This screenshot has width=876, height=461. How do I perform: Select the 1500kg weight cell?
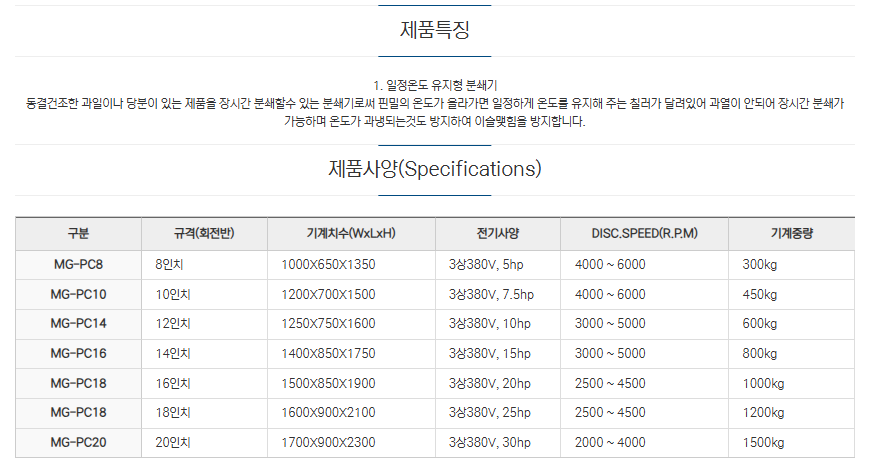(792, 443)
